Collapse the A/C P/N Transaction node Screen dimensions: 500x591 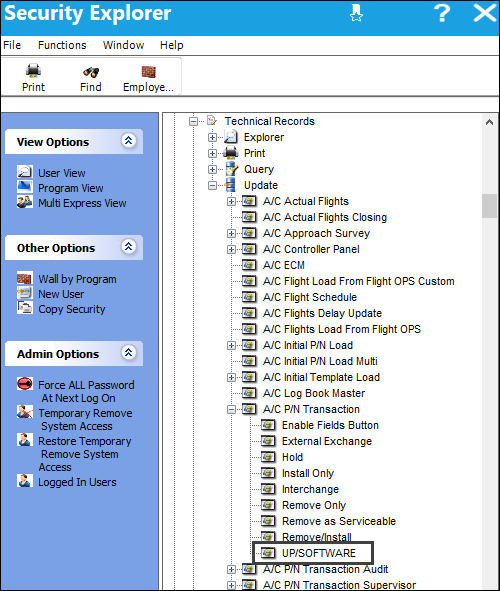231,409
